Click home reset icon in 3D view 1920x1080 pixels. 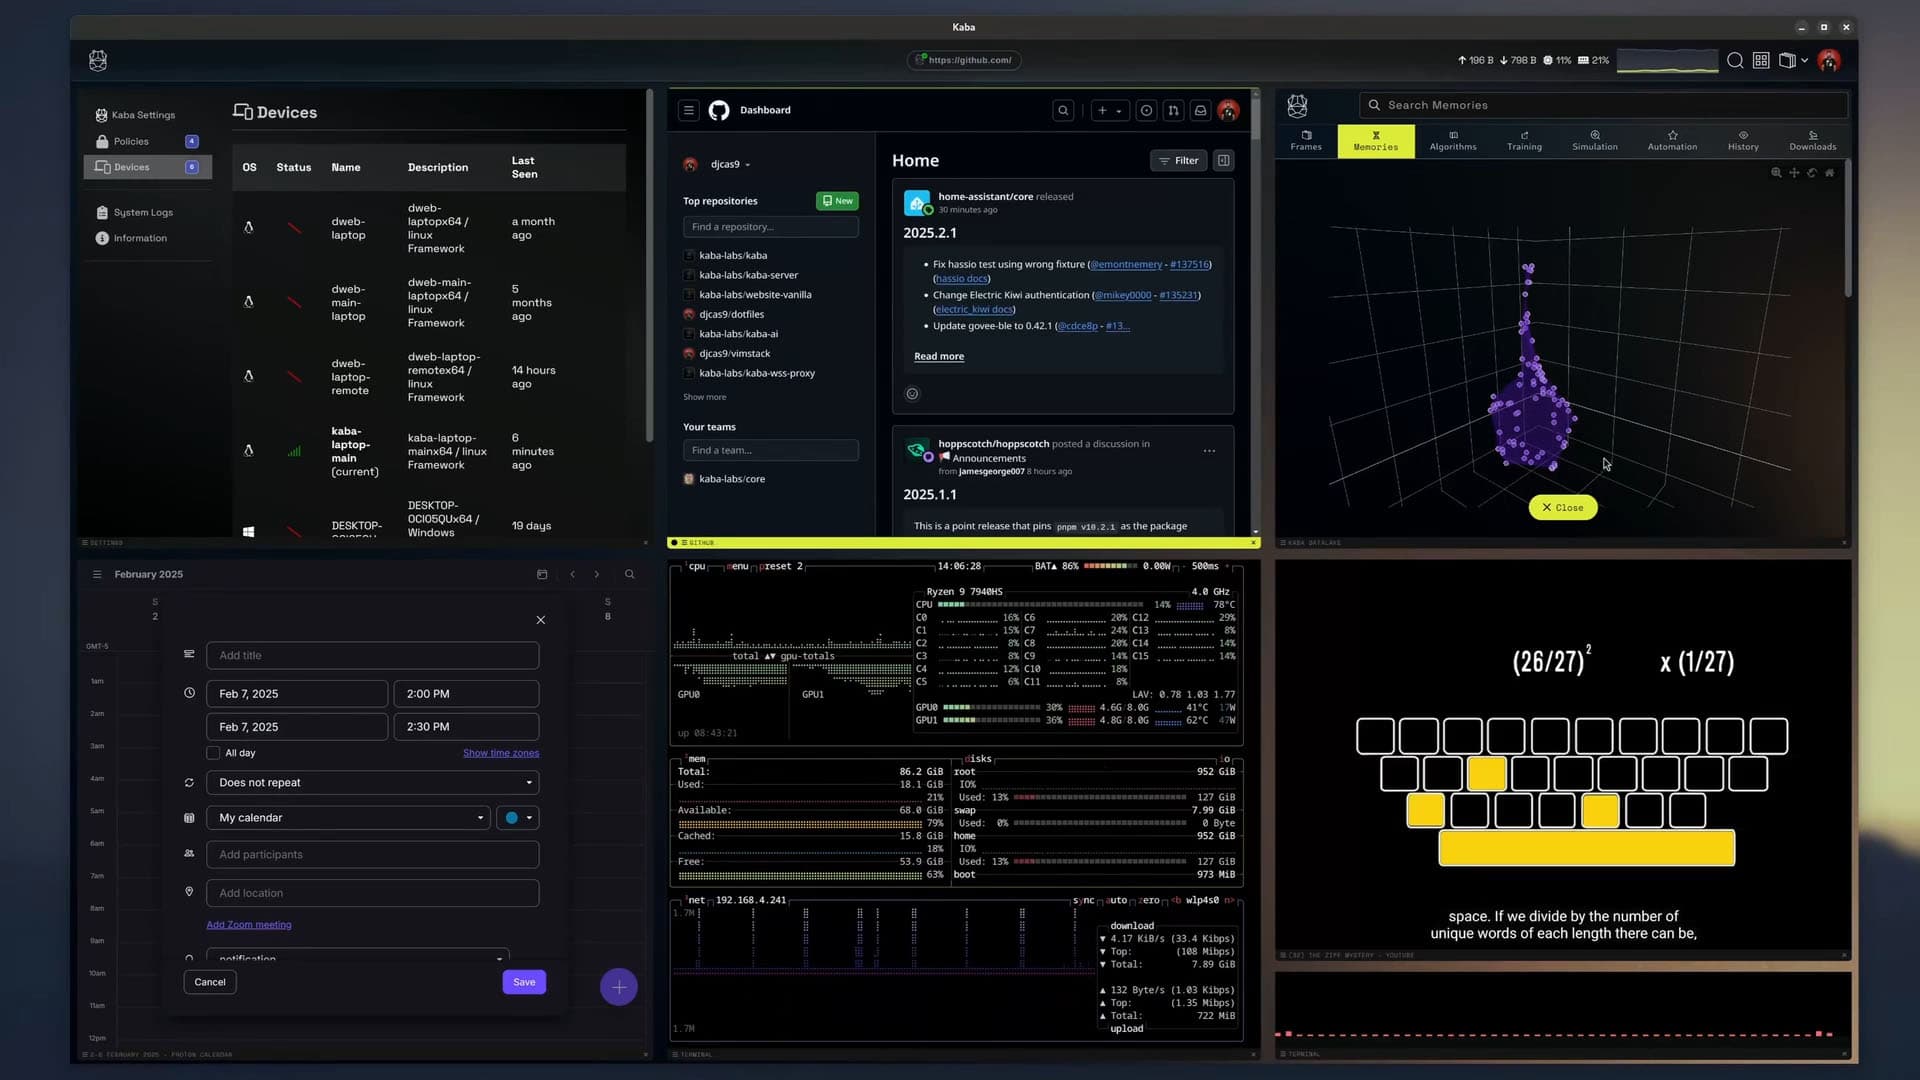point(1829,173)
